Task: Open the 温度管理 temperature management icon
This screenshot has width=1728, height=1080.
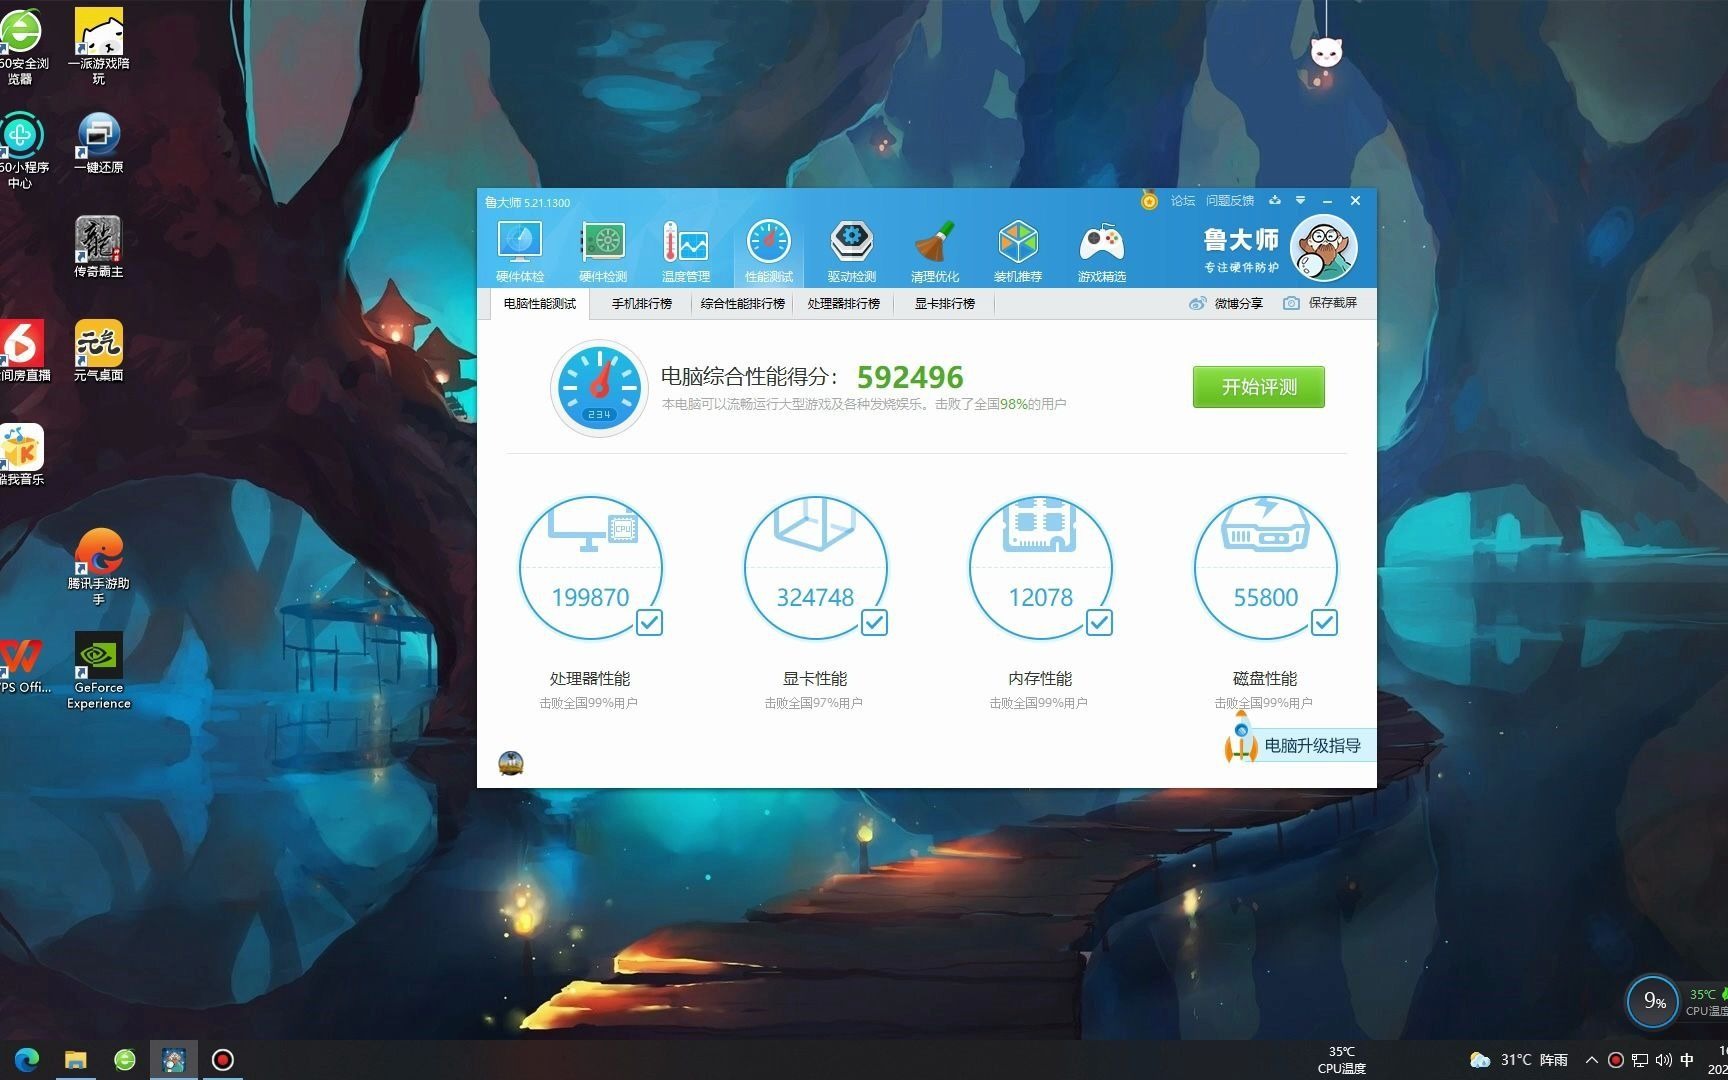Action: point(686,252)
